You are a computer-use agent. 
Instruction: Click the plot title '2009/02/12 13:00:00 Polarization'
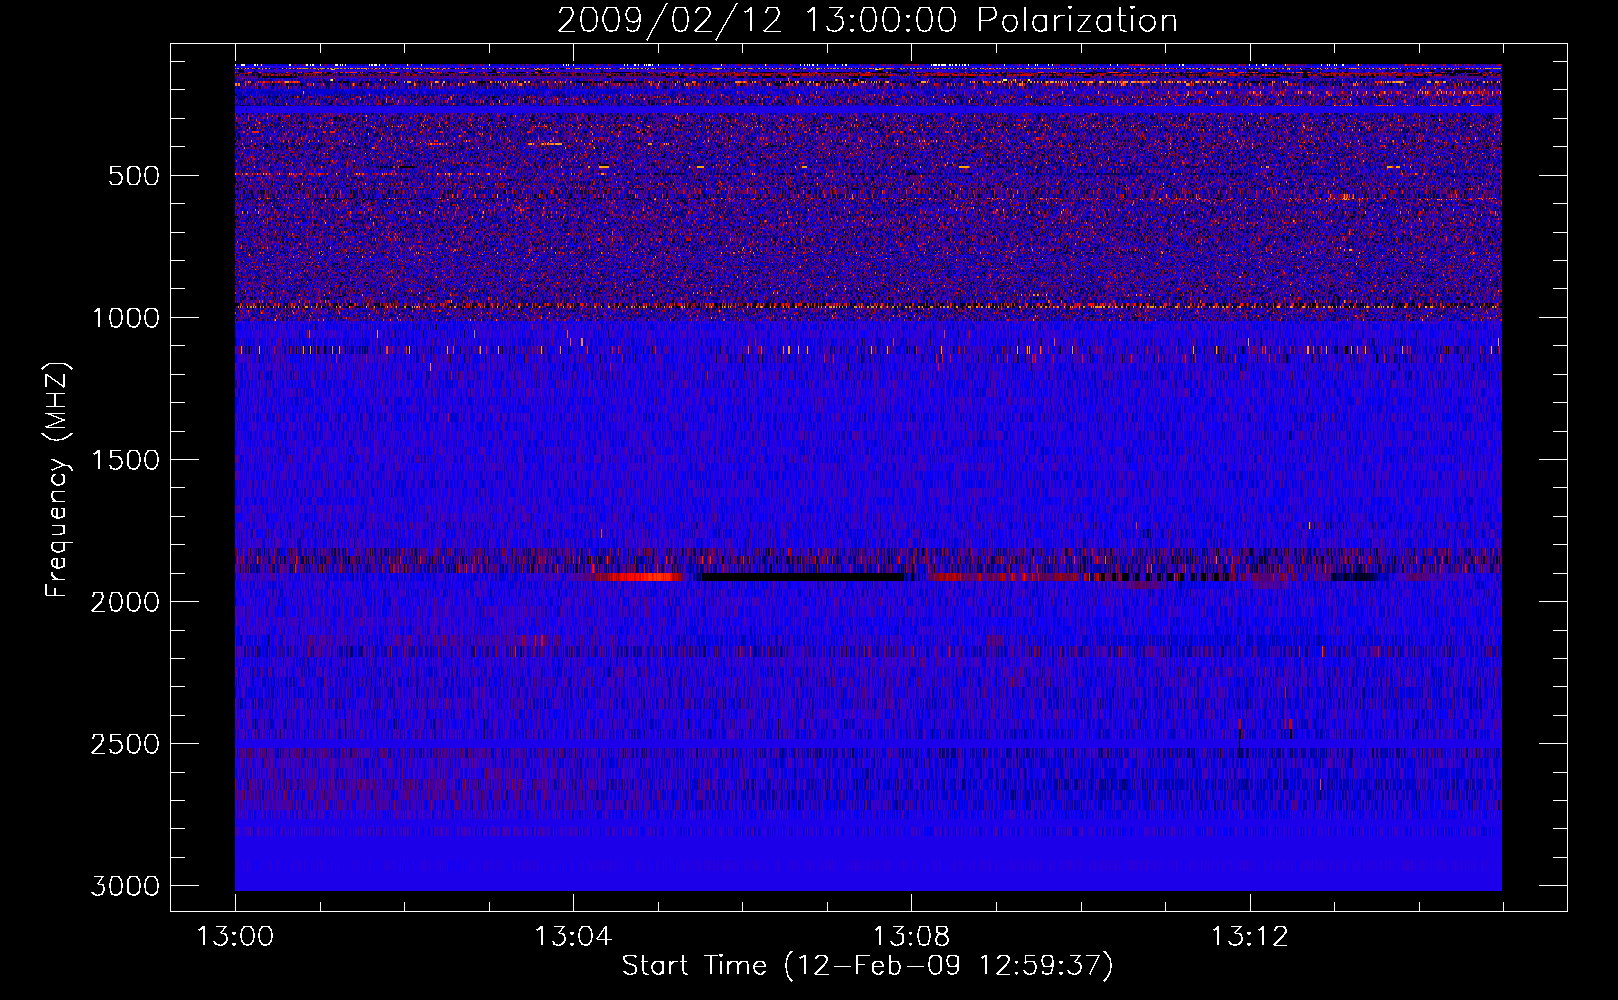[867, 21]
